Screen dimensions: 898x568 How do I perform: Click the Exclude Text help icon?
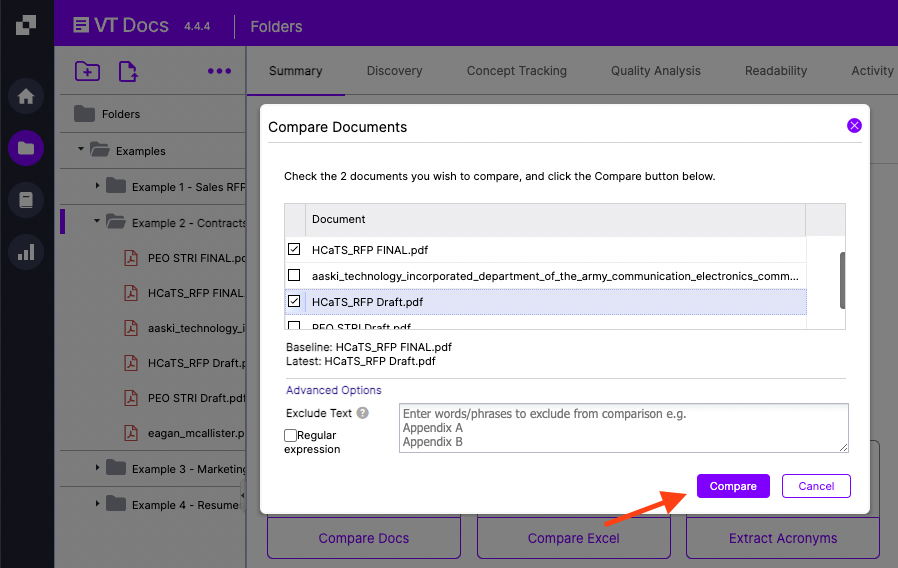[x=363, y=413]
